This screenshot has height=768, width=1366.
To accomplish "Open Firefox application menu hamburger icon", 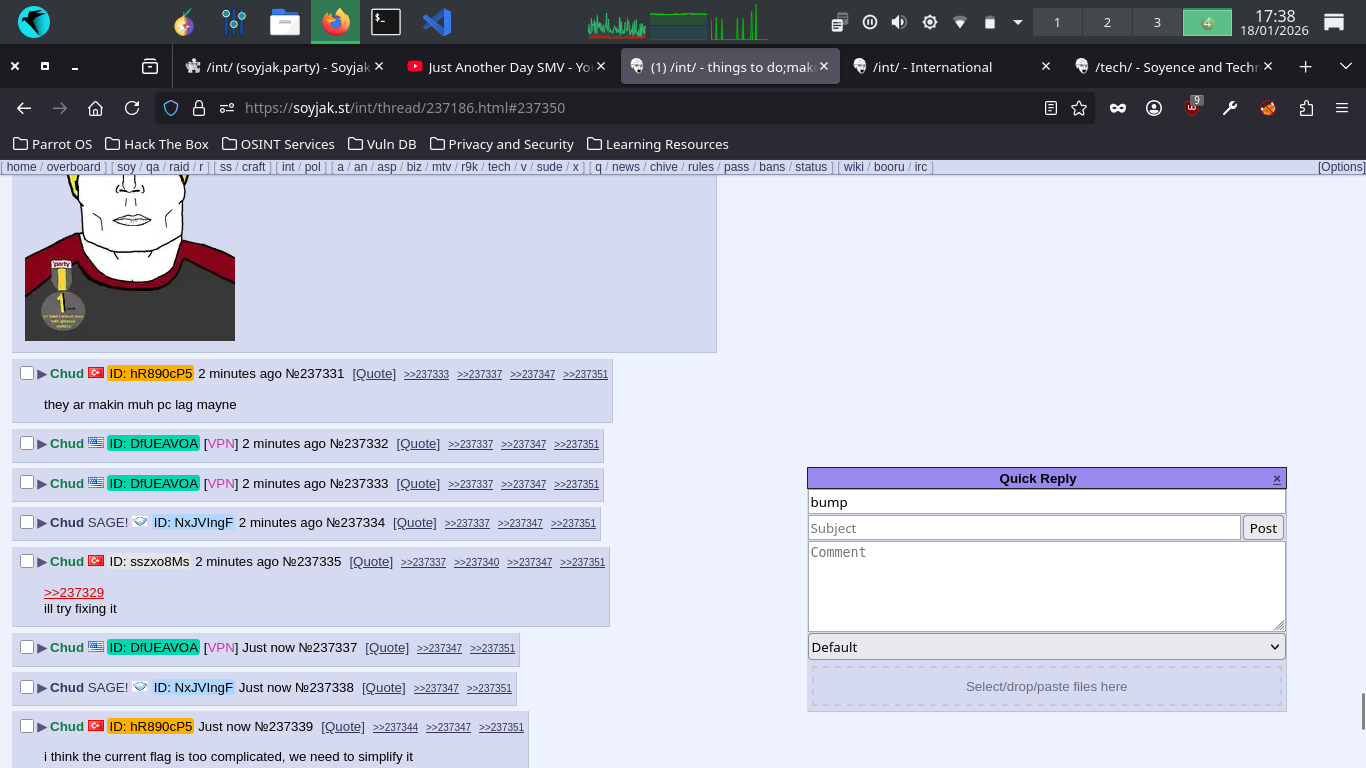I will click(1342, 108).
